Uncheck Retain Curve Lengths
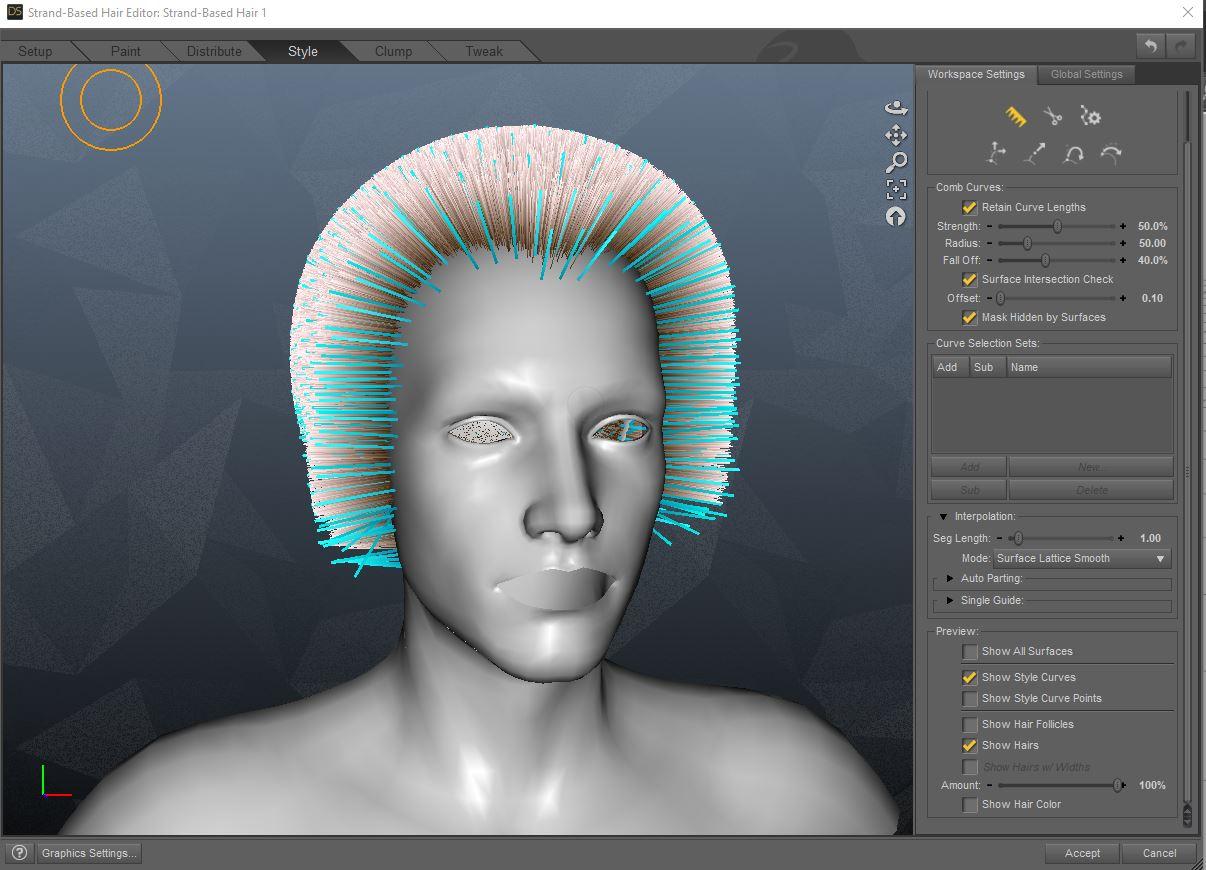 tap(969, 207)
